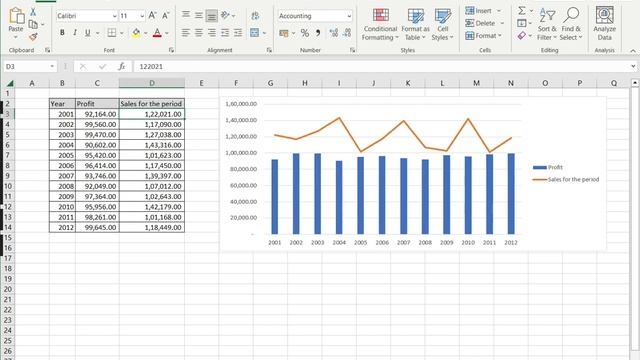Apply the red font color
Viewport: 640px width, 360px height.
tap(157, 33)
